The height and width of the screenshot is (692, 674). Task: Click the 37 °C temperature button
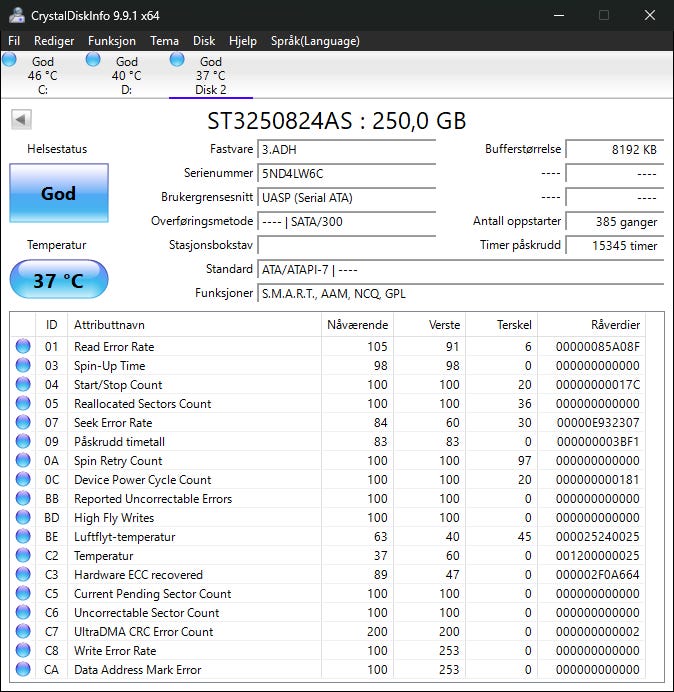click(x=59, y=280)
